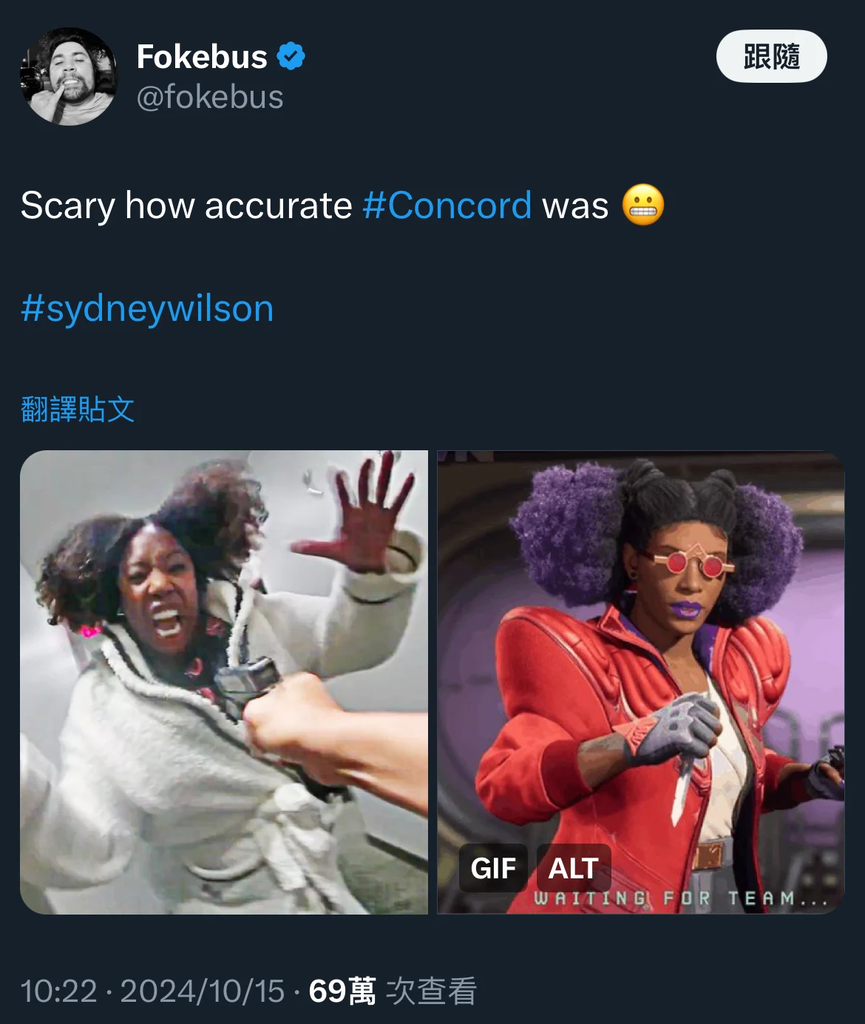Click the Fokebus display name
Screen dimensions: 865x1024
point(202,56)
